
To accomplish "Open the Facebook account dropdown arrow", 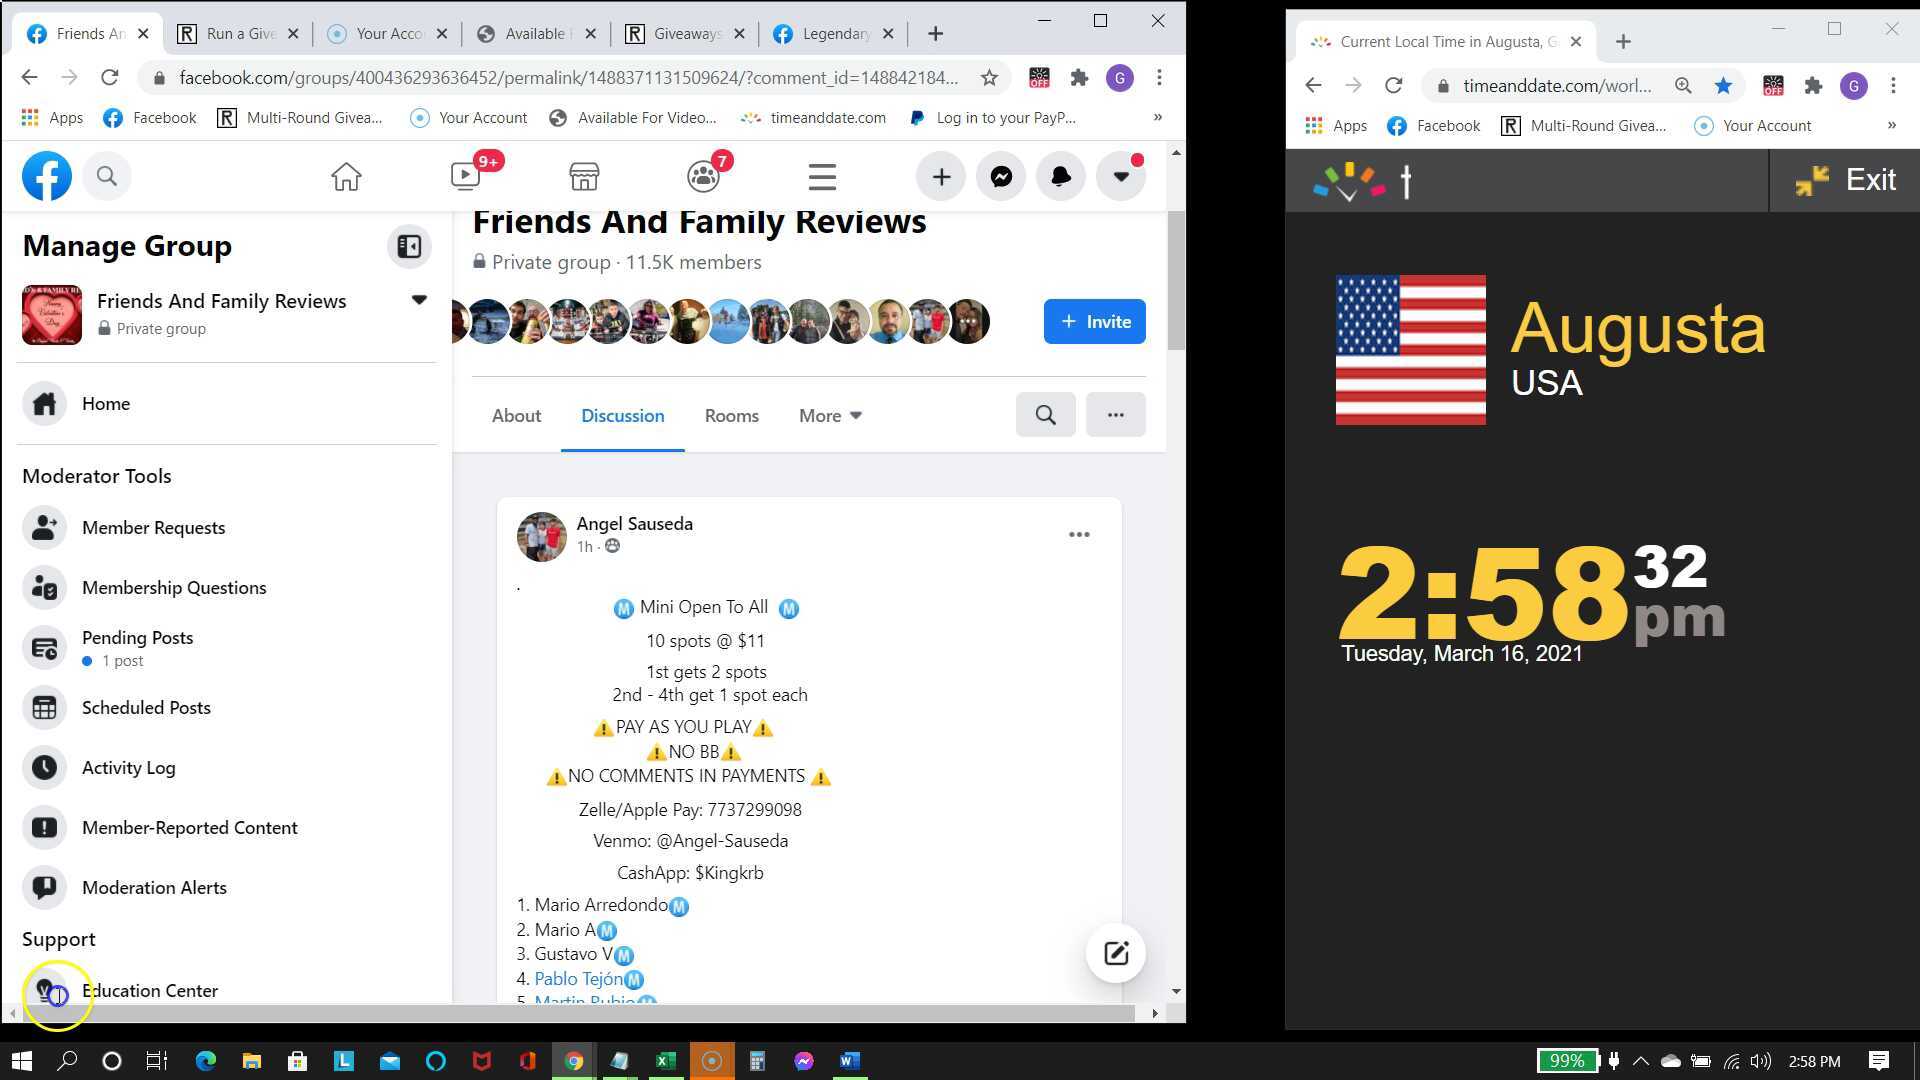I will point(1121,177).
